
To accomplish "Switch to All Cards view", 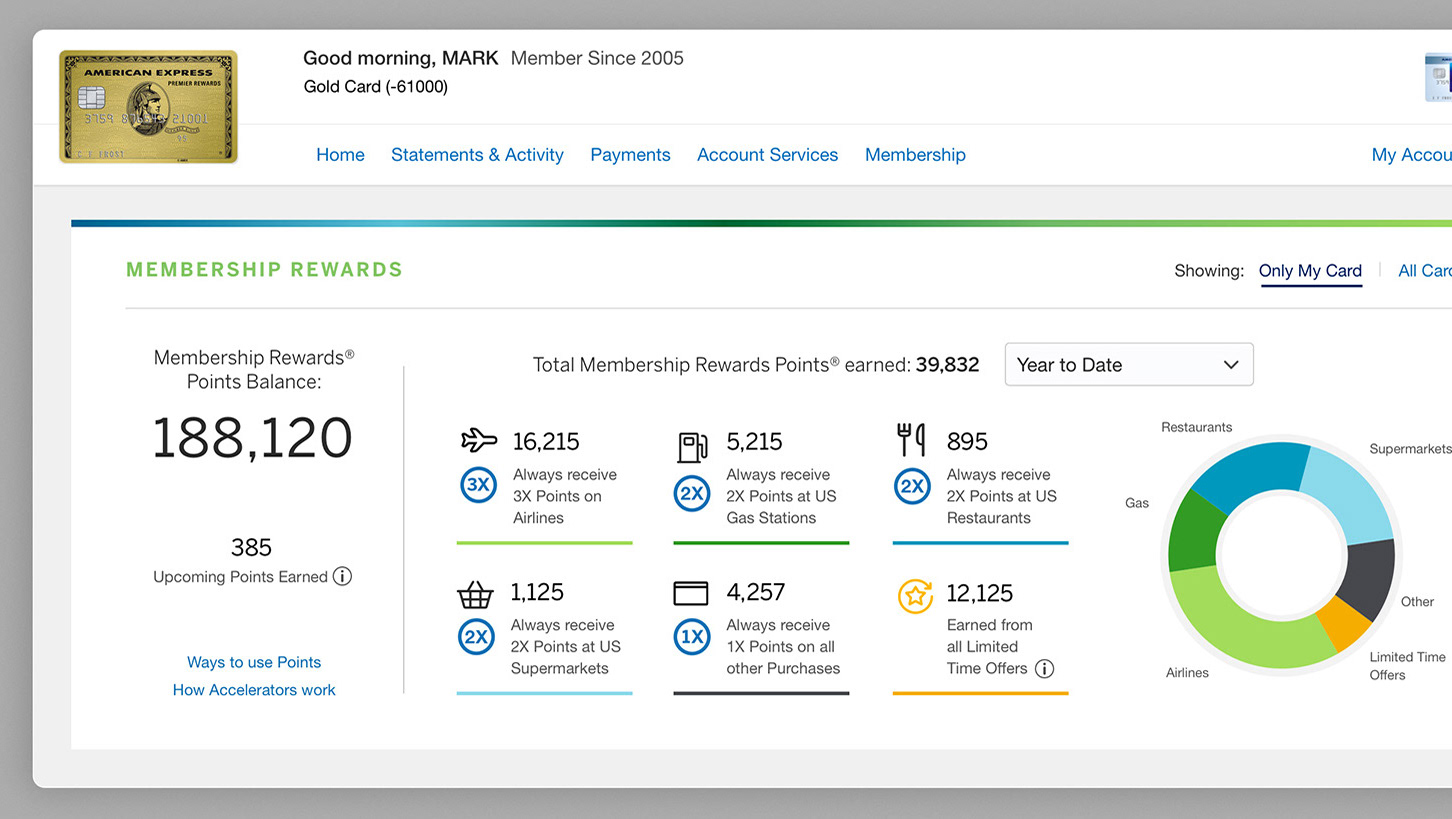I will (1425, 271).
